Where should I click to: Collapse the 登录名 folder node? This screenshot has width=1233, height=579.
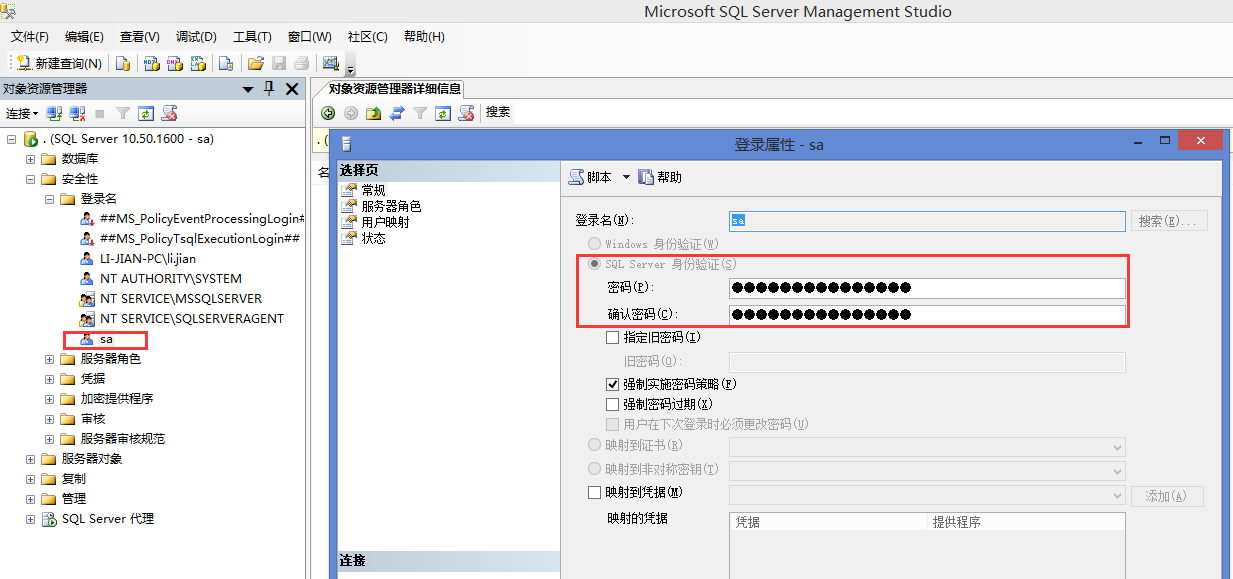click(x=50, y=199)
